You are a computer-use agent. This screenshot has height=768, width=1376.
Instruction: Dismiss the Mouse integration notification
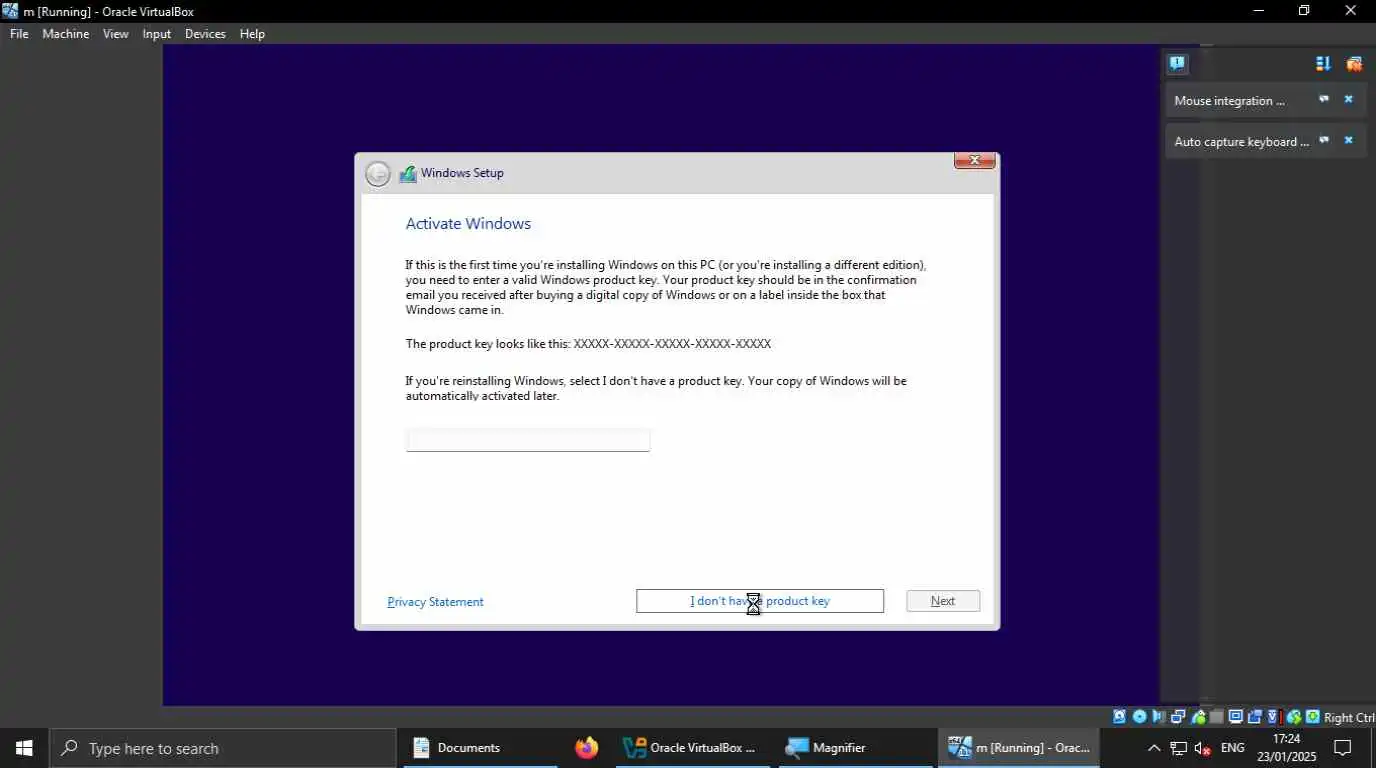pyautogui.click(x=1348, y=99)
